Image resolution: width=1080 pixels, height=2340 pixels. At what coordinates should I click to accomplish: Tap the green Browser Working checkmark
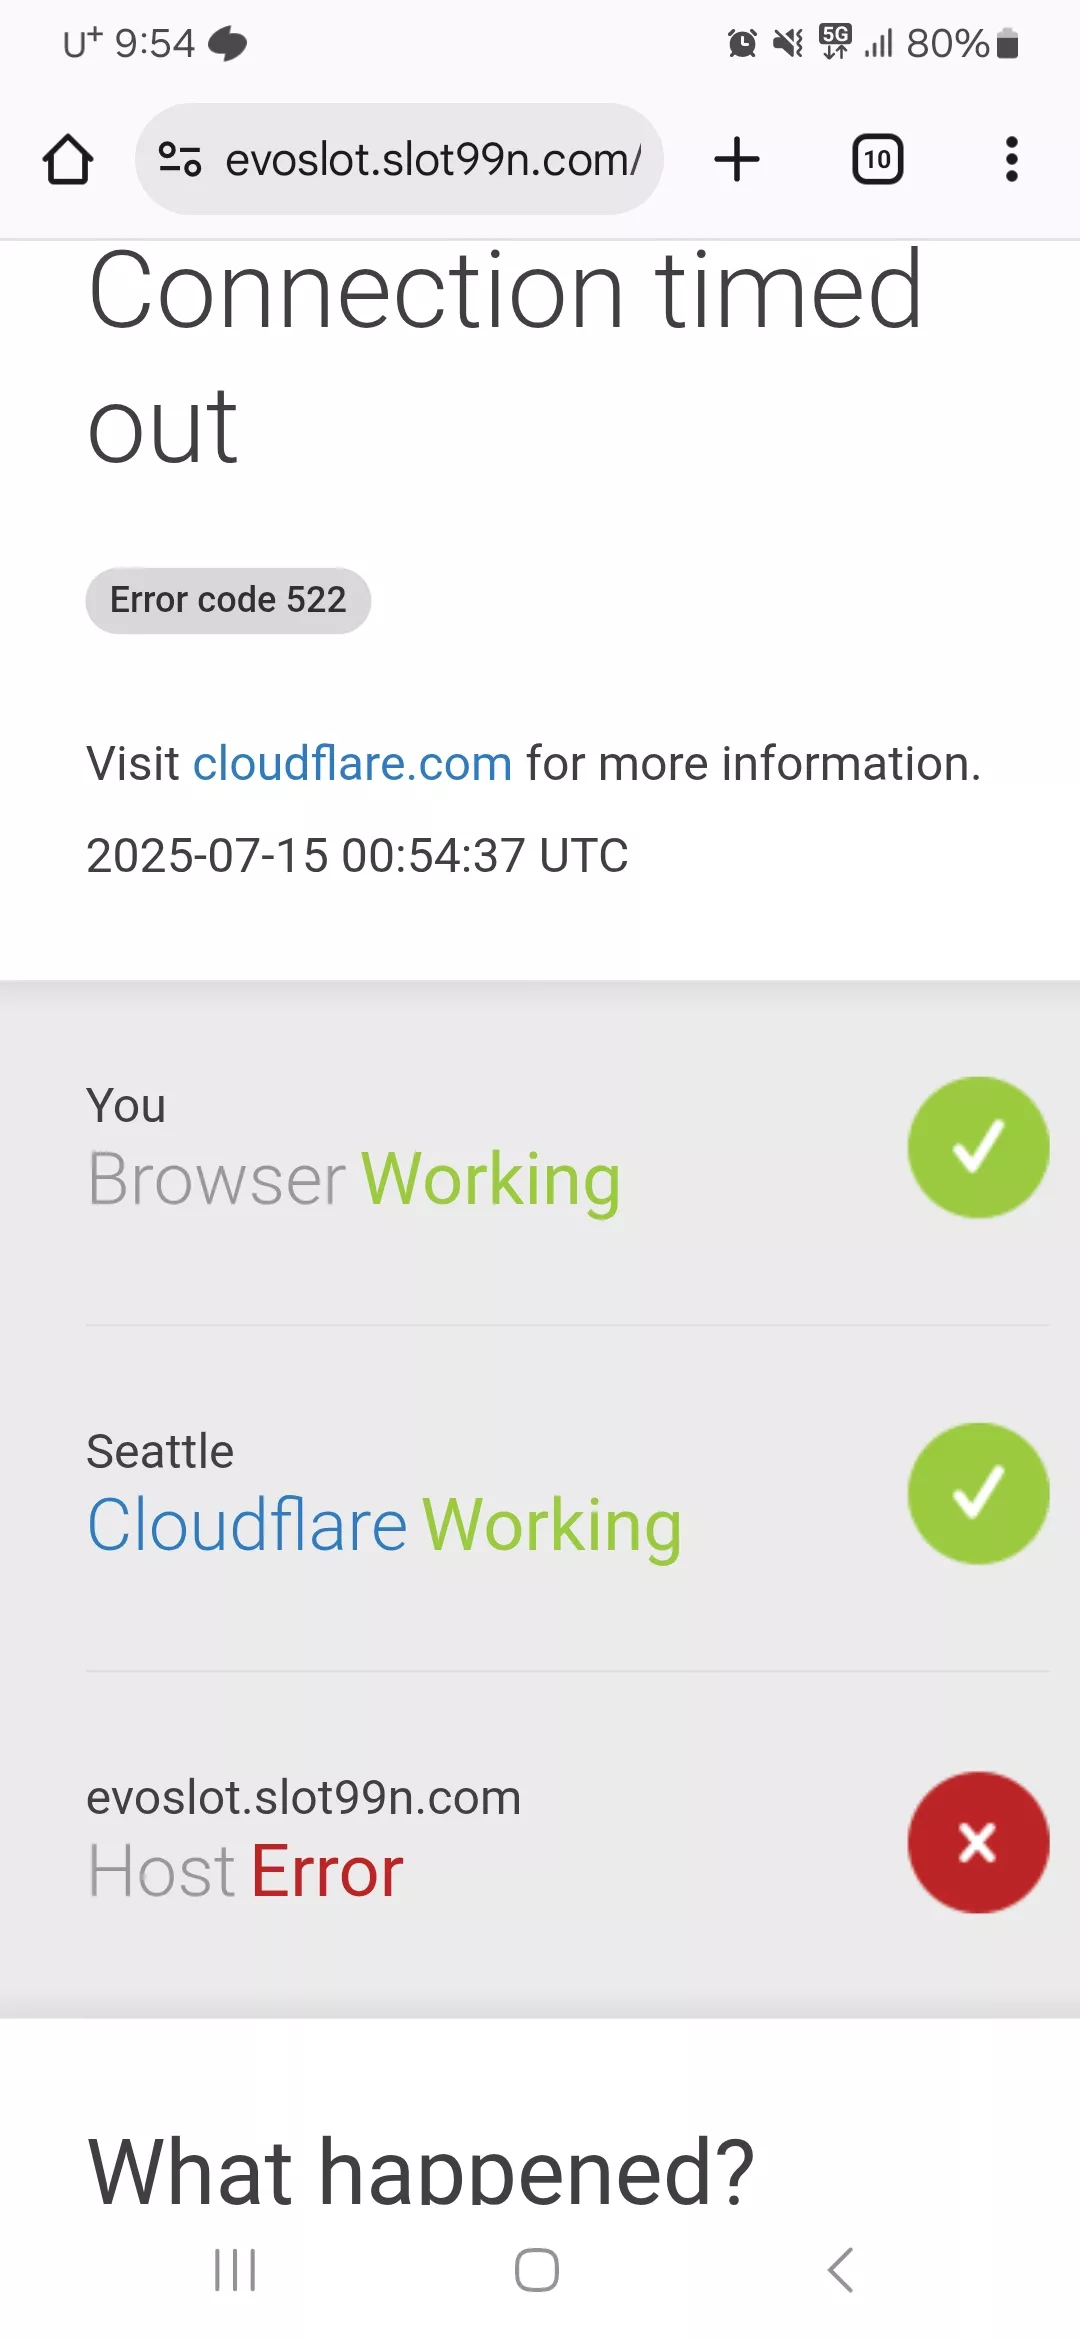[x=978, y=1147]
